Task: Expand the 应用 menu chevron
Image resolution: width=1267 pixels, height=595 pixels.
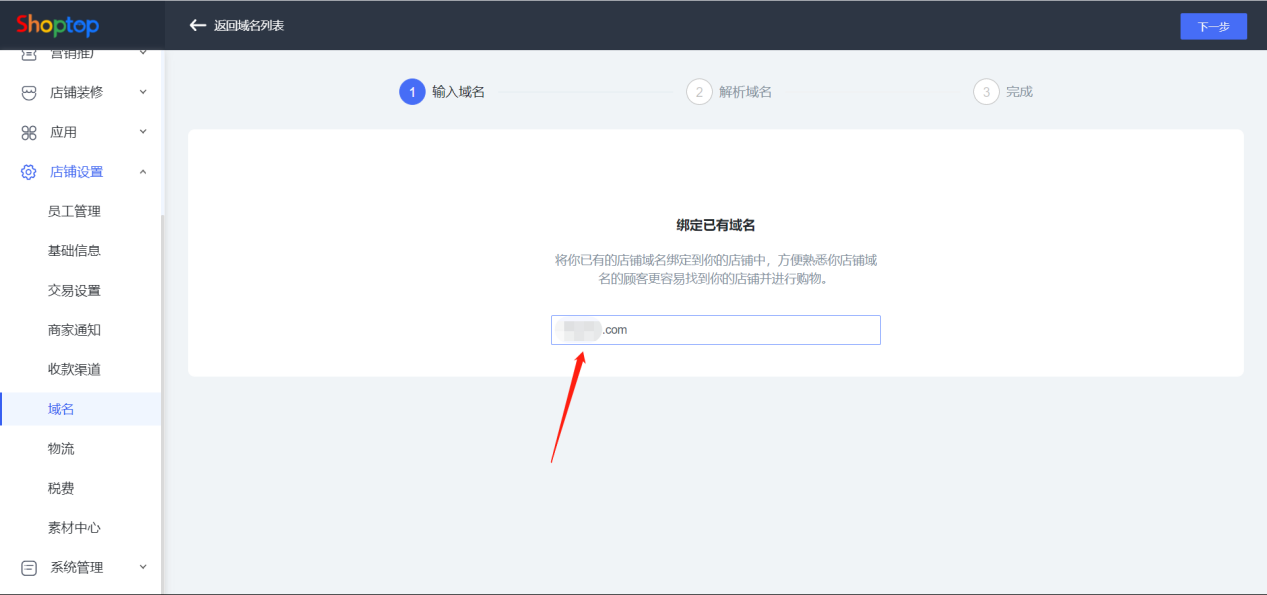Action: [x=143, y=132]
